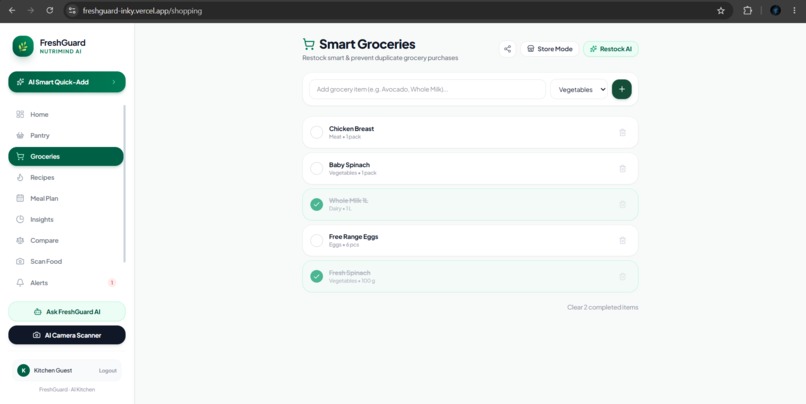
Task: Open the Recipes section
Action: (x=66, y=178)
